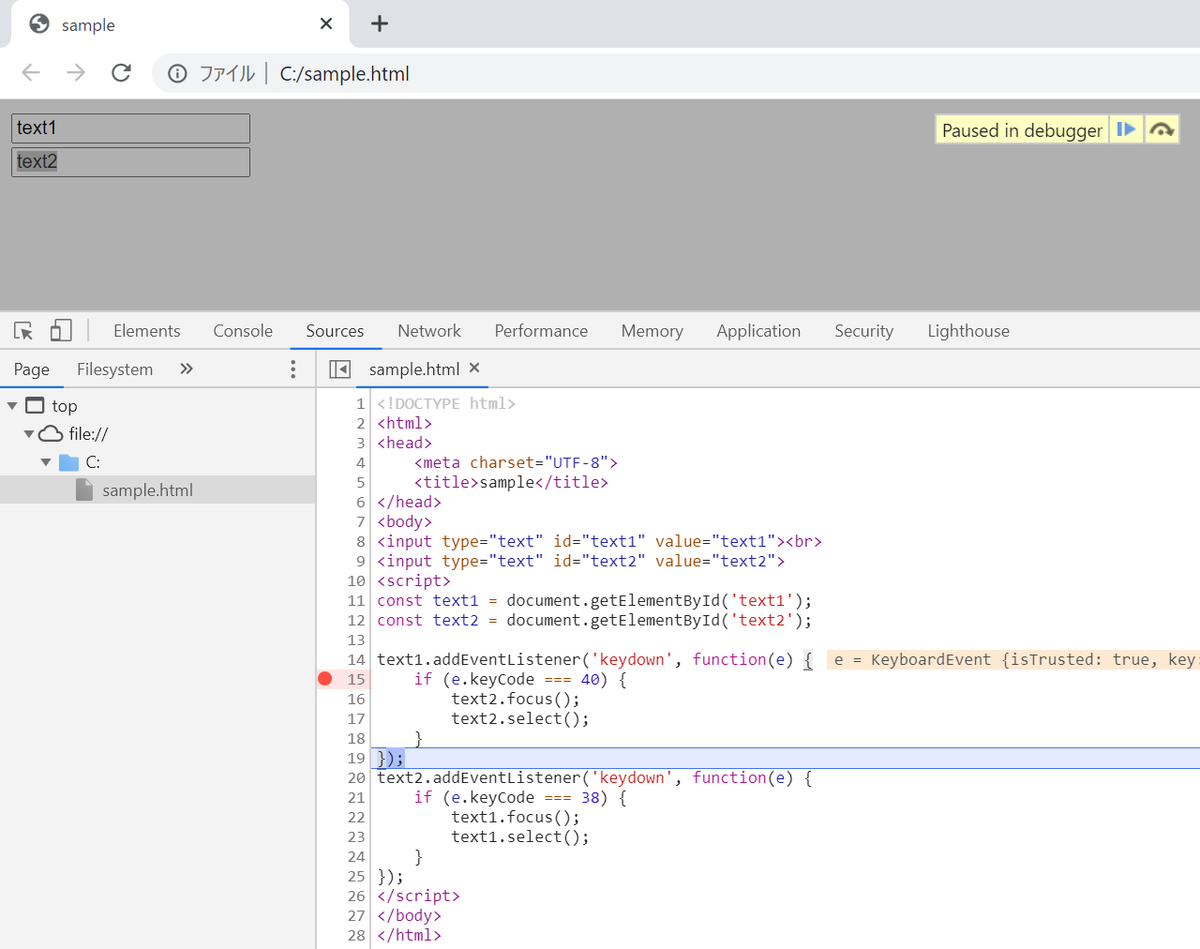1200x949 pixels.
Task: Click the sample tab globe favicon
Action: [x=39, y=25]
